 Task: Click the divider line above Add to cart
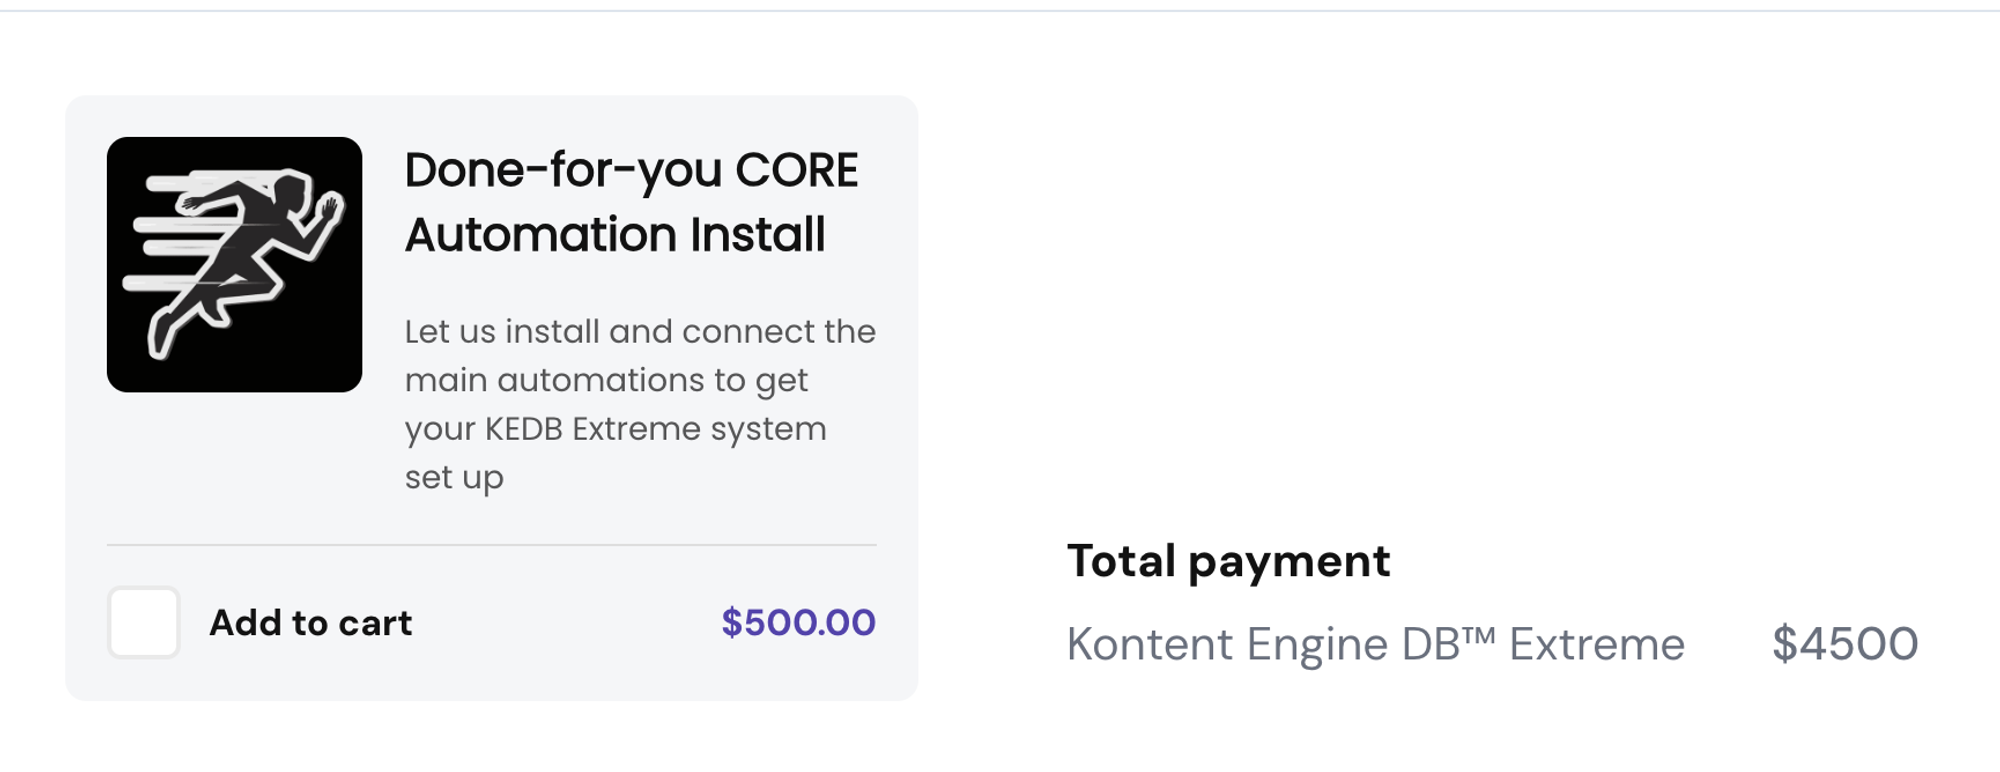click(x=491, y=545)
